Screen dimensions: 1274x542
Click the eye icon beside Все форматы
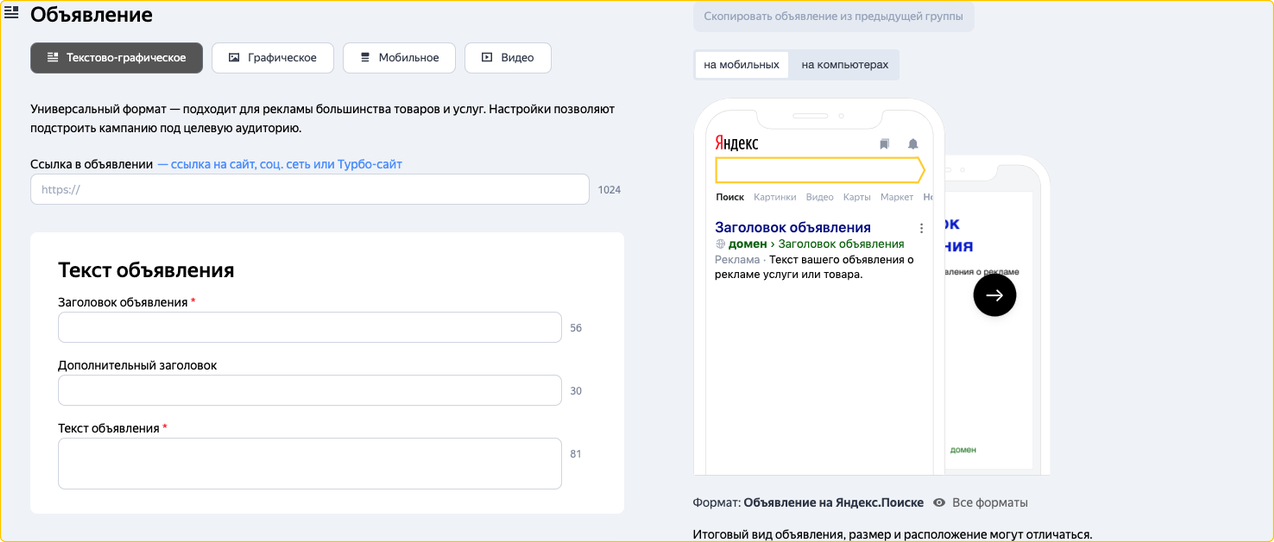pyautogui.click(x=939, y=502)
